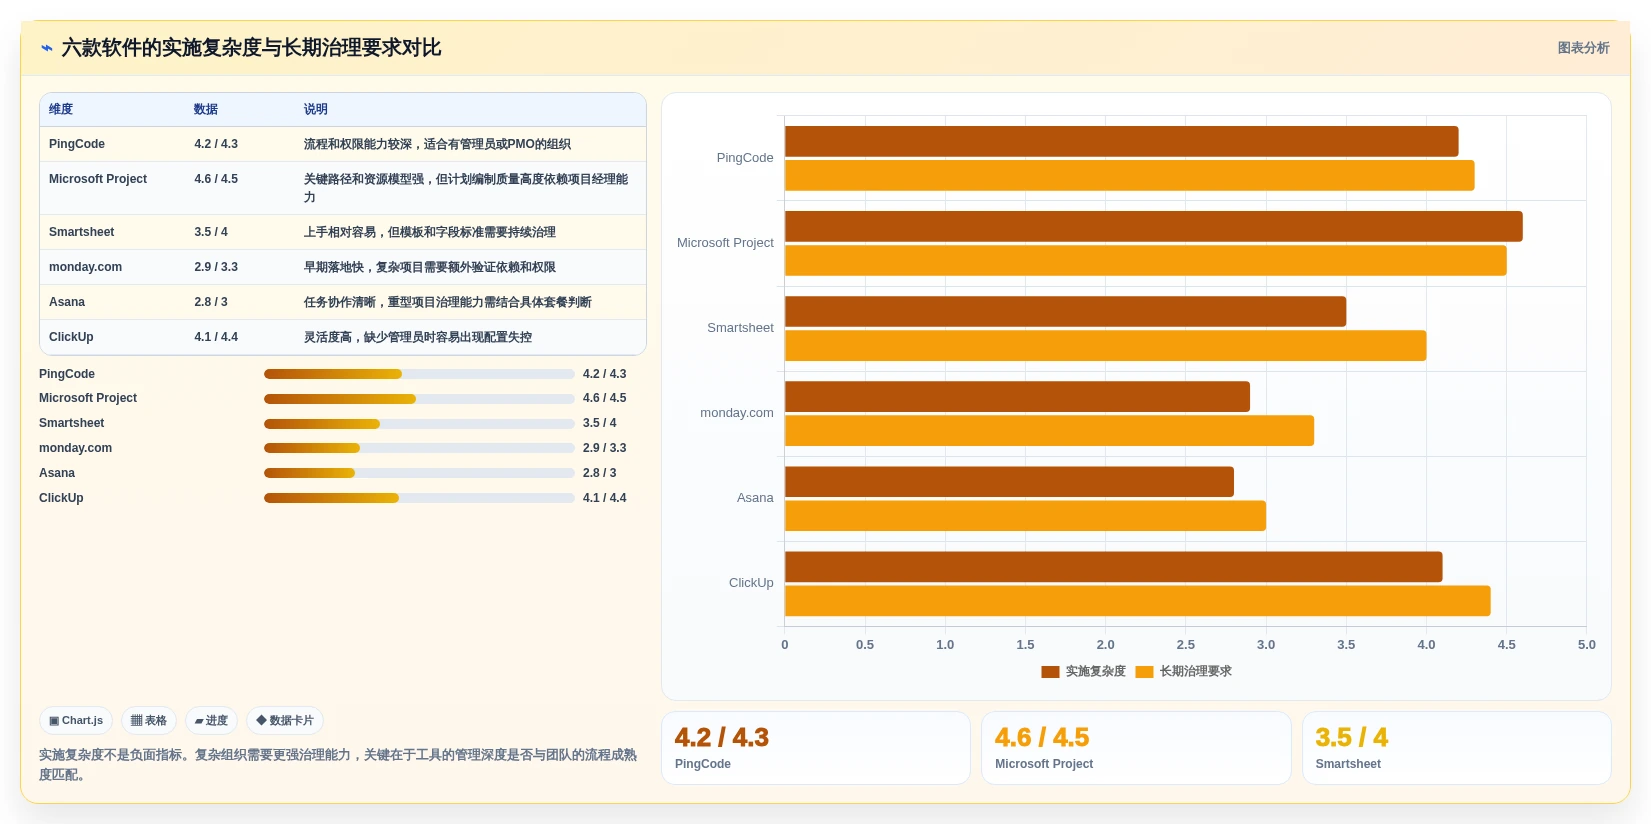Select the 数据卡片 tag chip
Screen dimensions: 1651x824
[285, 720]
